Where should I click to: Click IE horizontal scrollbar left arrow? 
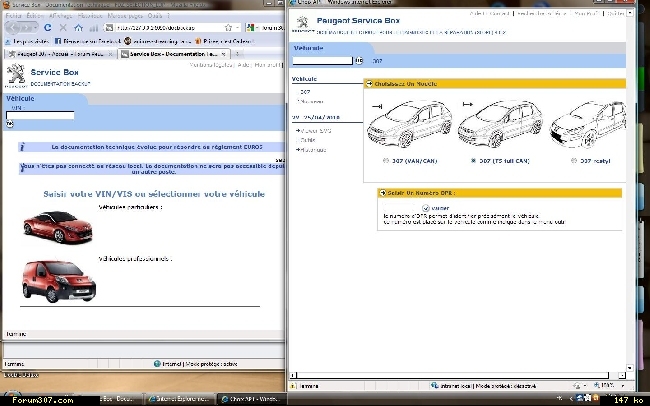pos(293,375)
